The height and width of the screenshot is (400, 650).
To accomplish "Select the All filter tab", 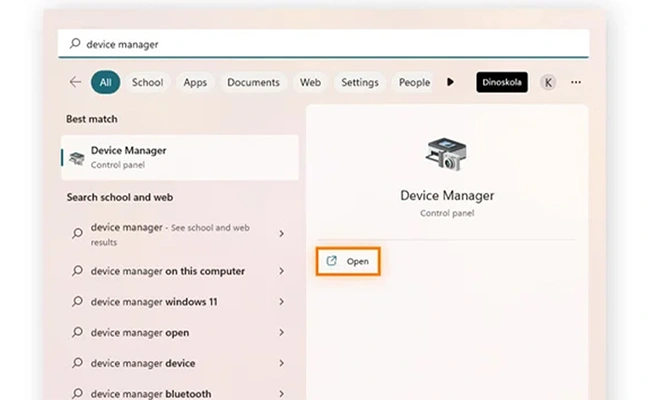I will 105,82.
